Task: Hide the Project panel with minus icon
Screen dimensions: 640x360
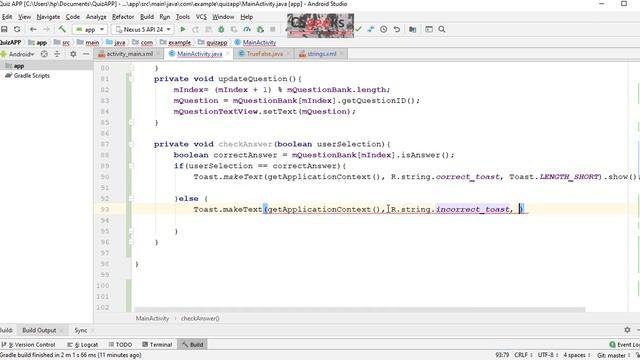Action: pos(86,54)
